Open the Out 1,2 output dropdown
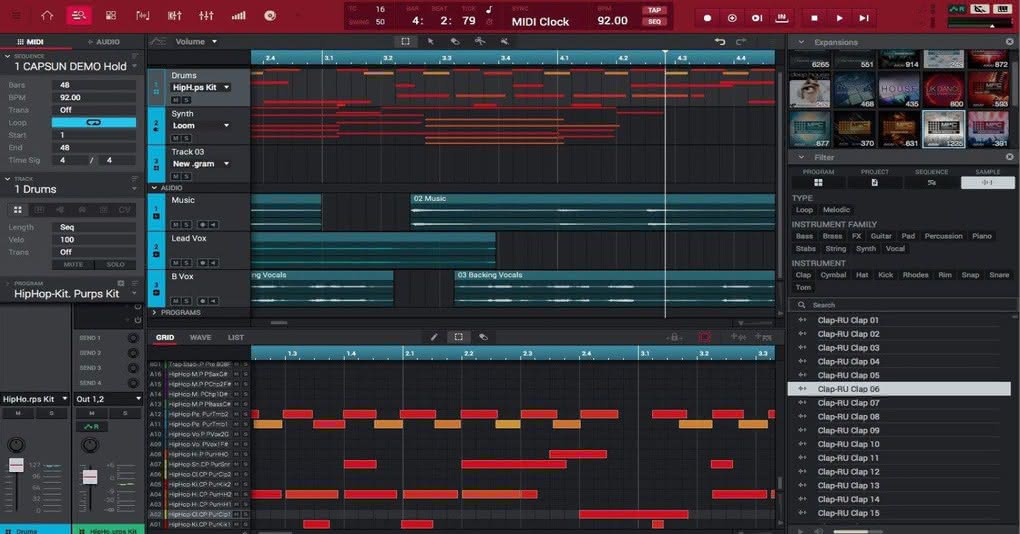 click(x=108, y=399)
